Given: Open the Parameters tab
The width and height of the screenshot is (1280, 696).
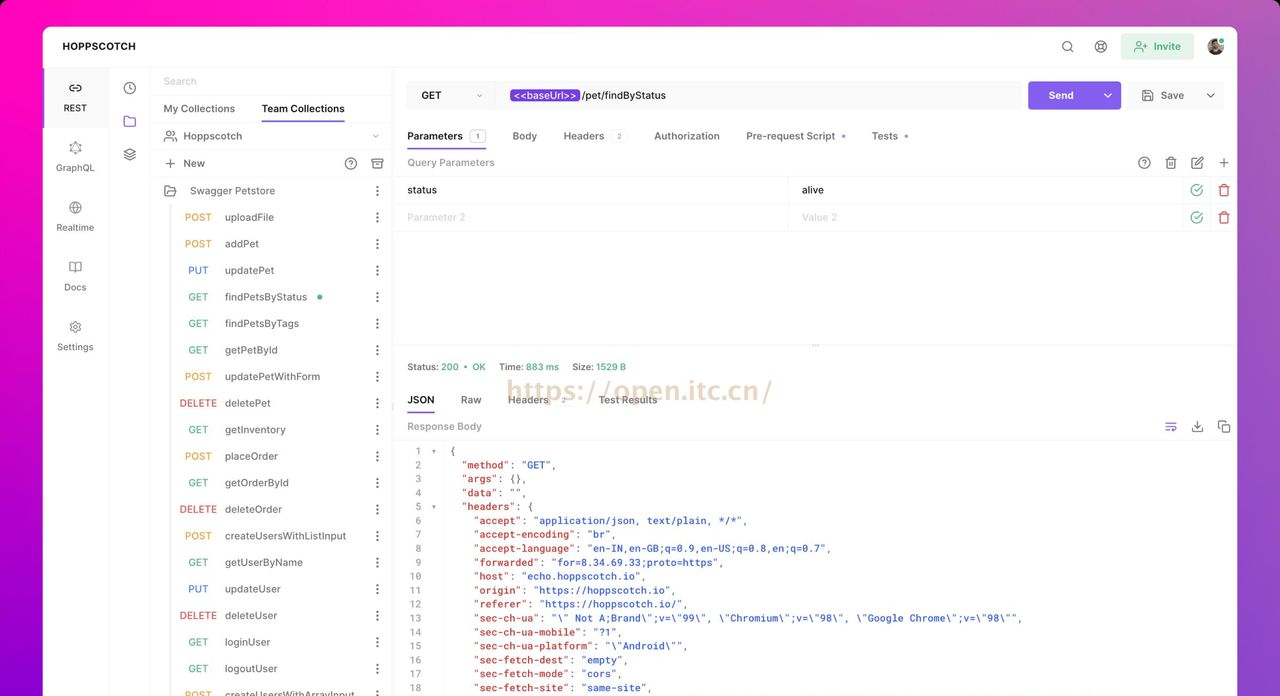Looking at the screenshot, I should 445,136.
